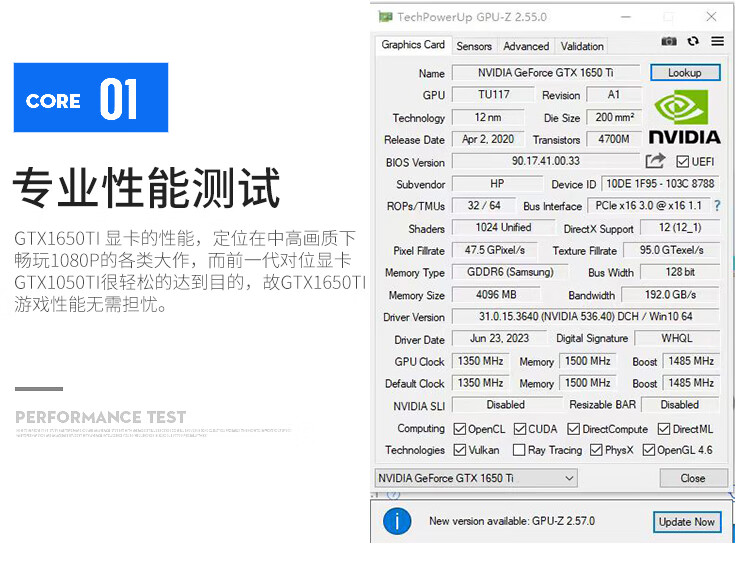Image resolution: width=750 pixels, height=566 pixels.
Task: Click the GPU value TU117
Action: coord(493,95)
